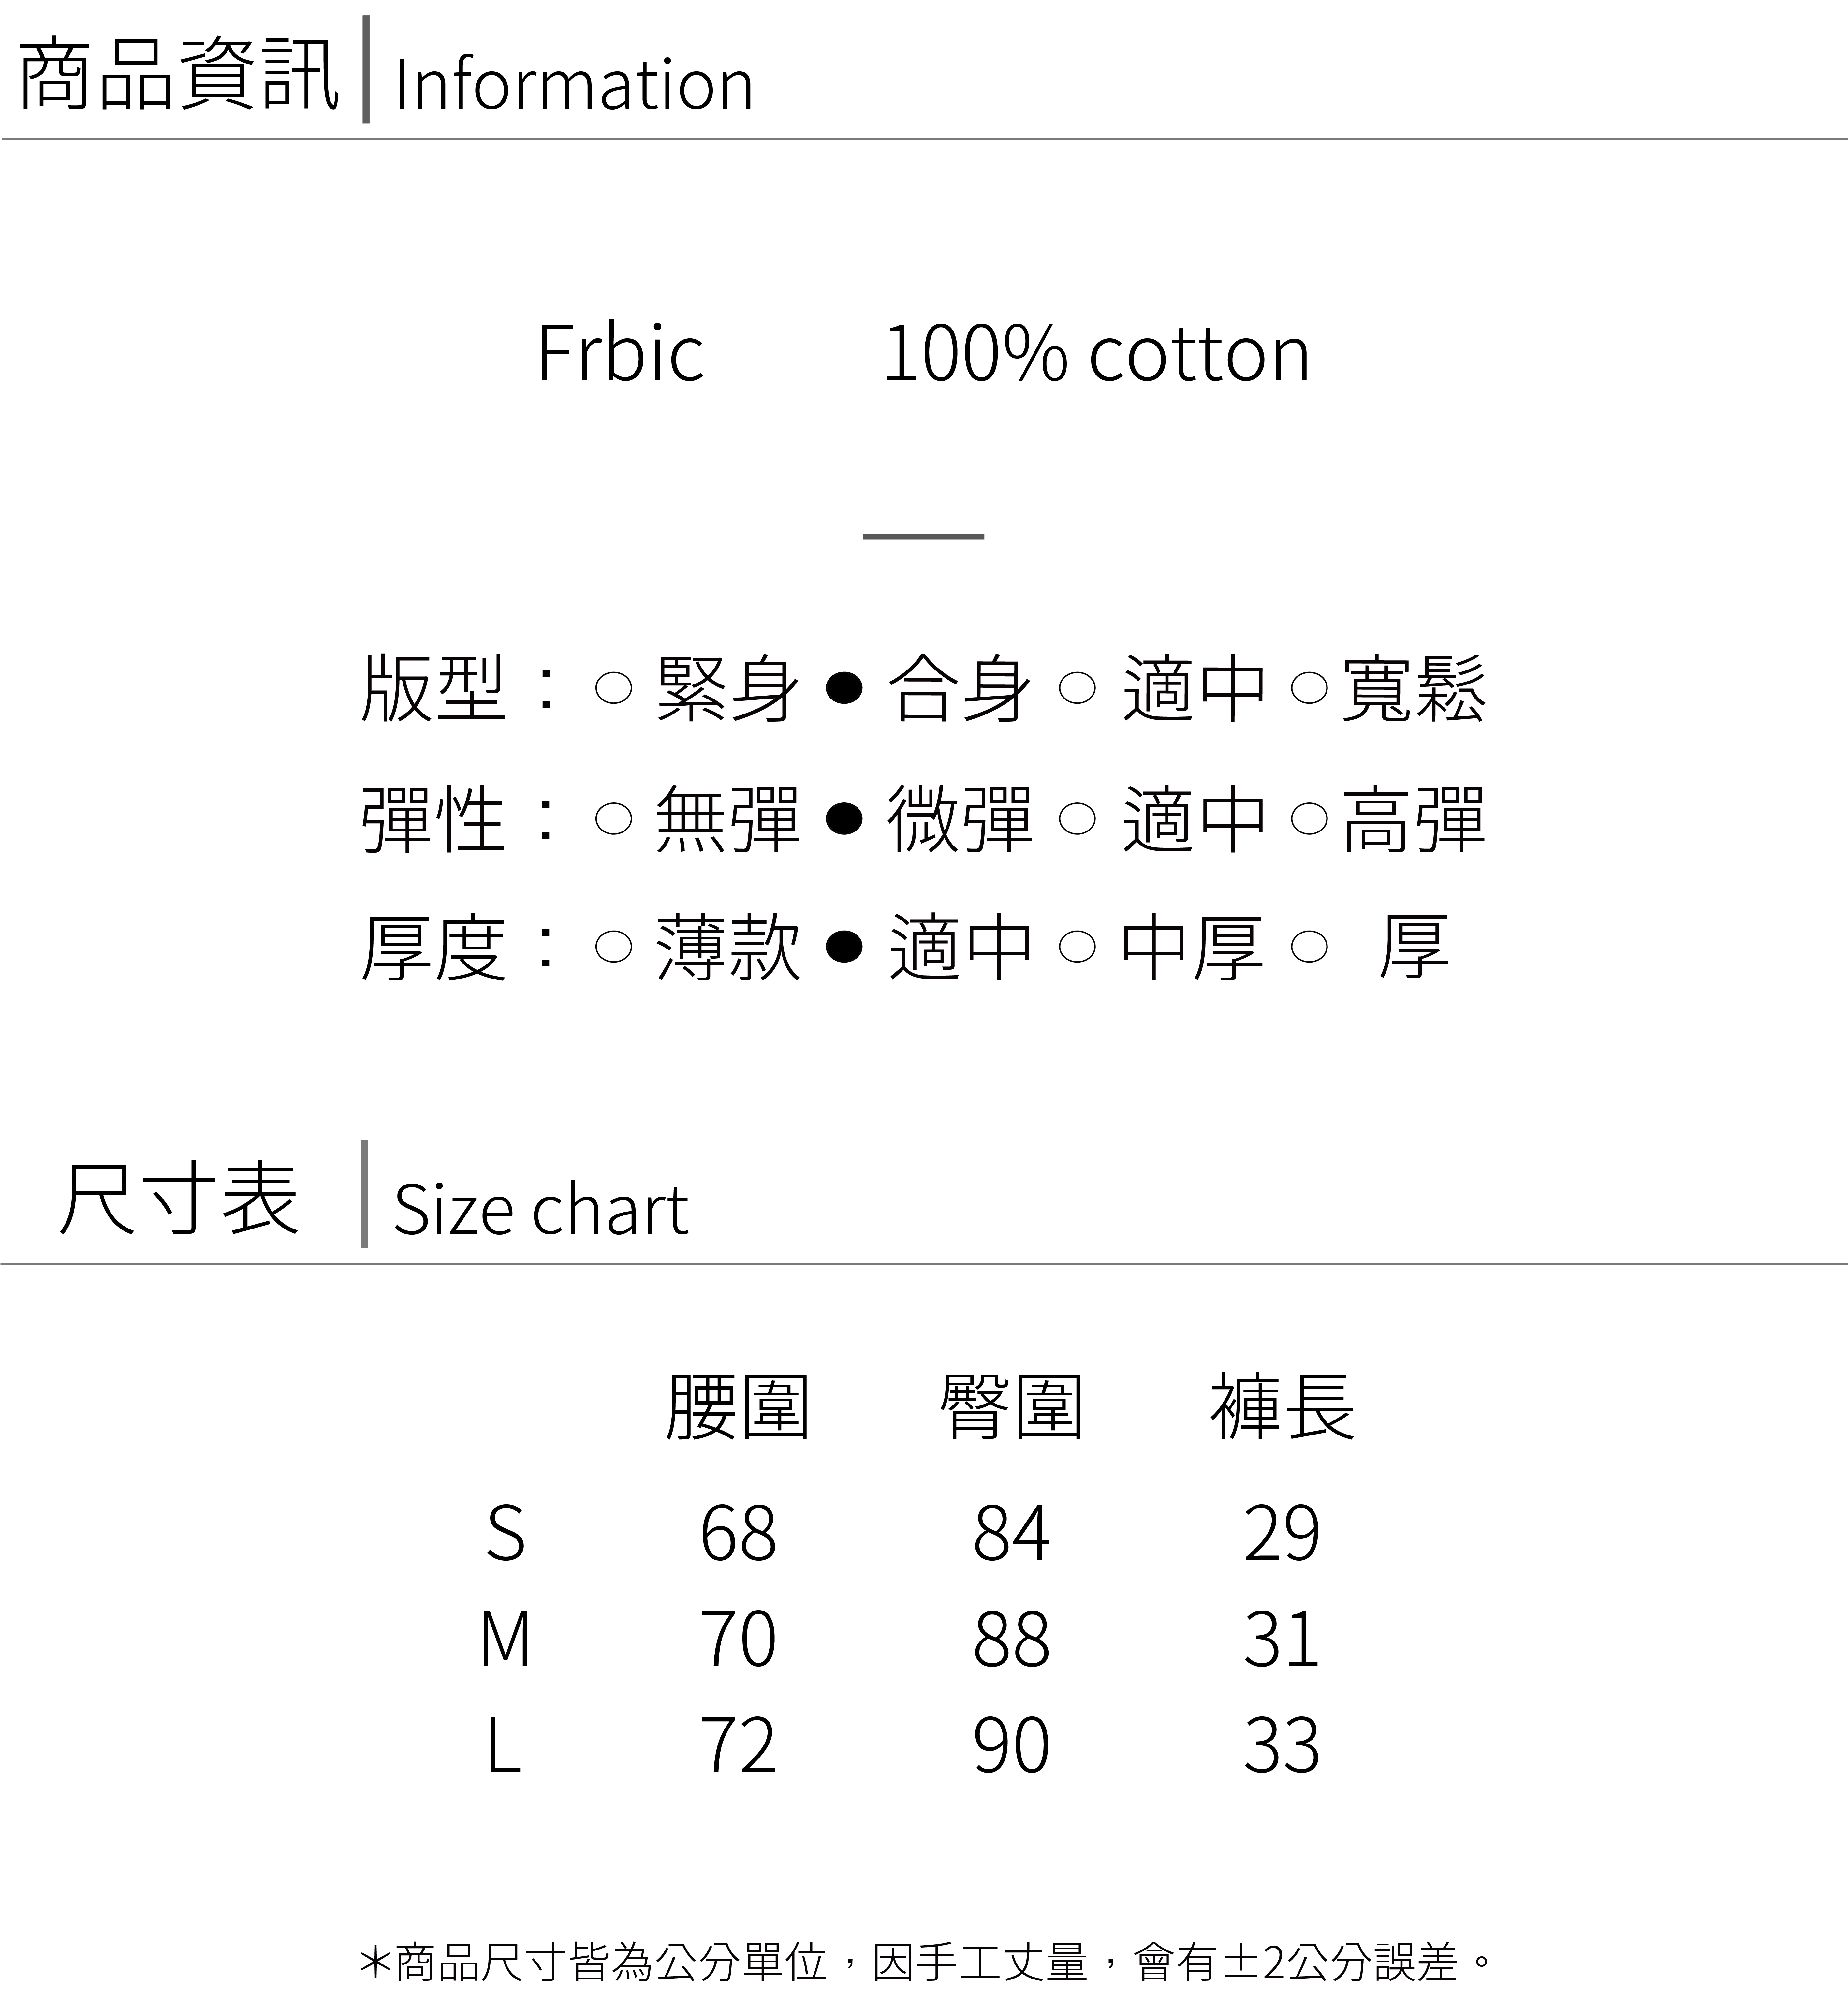Click the 腰圍 column header

tap(738, 1407)
